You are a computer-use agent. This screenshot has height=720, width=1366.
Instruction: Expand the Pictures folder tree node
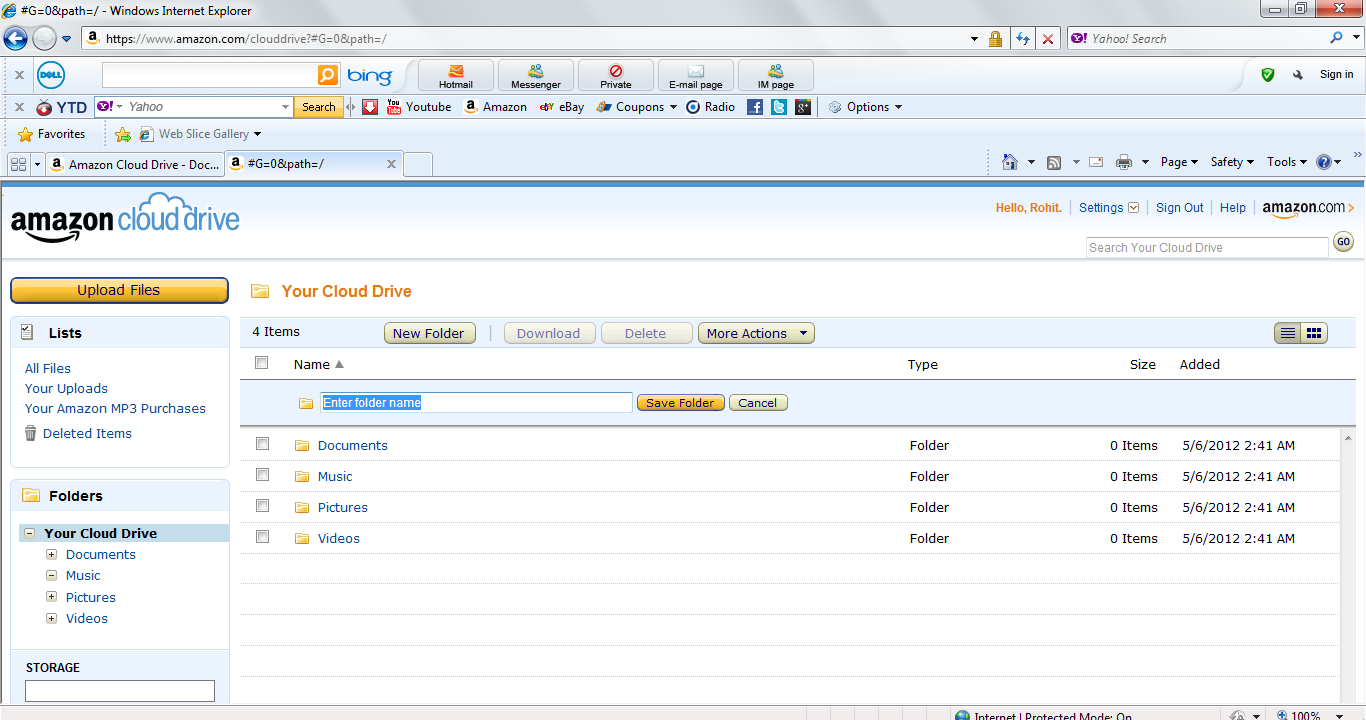(52, 597)
